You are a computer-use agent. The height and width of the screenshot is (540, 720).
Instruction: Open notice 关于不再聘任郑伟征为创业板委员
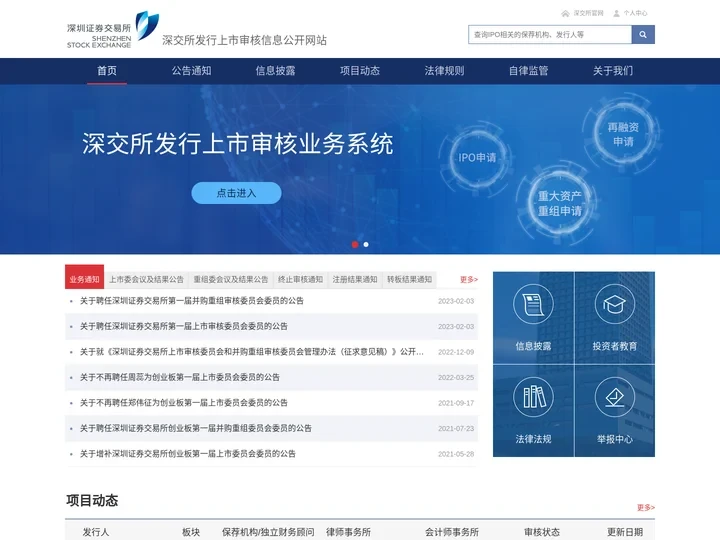click(184, 403)
